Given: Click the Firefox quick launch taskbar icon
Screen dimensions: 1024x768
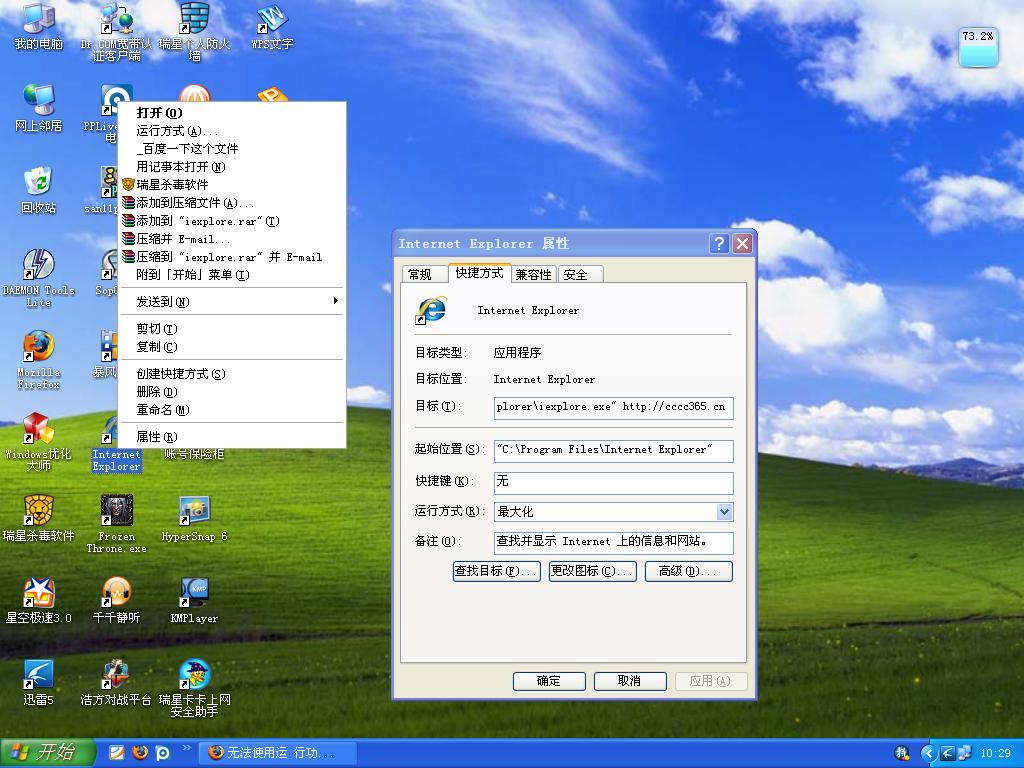Looking at the screenshot, I should pos(140,753).
